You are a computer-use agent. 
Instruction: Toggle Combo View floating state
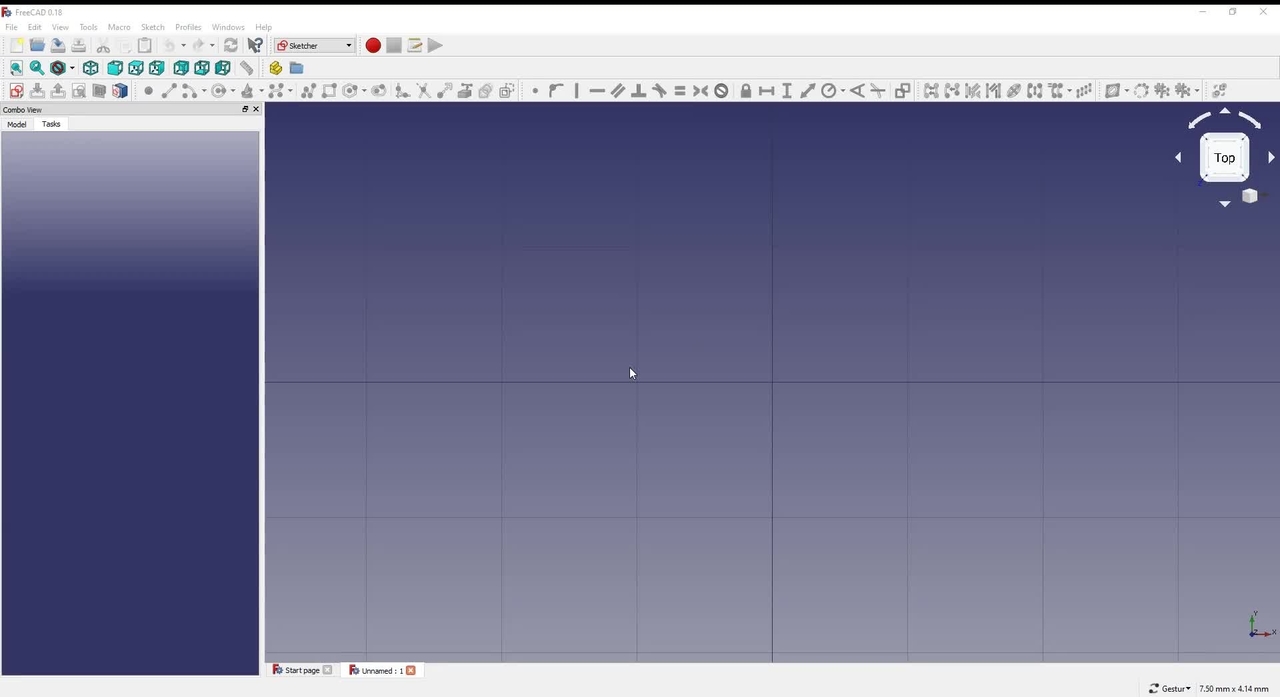pos(245,109)
